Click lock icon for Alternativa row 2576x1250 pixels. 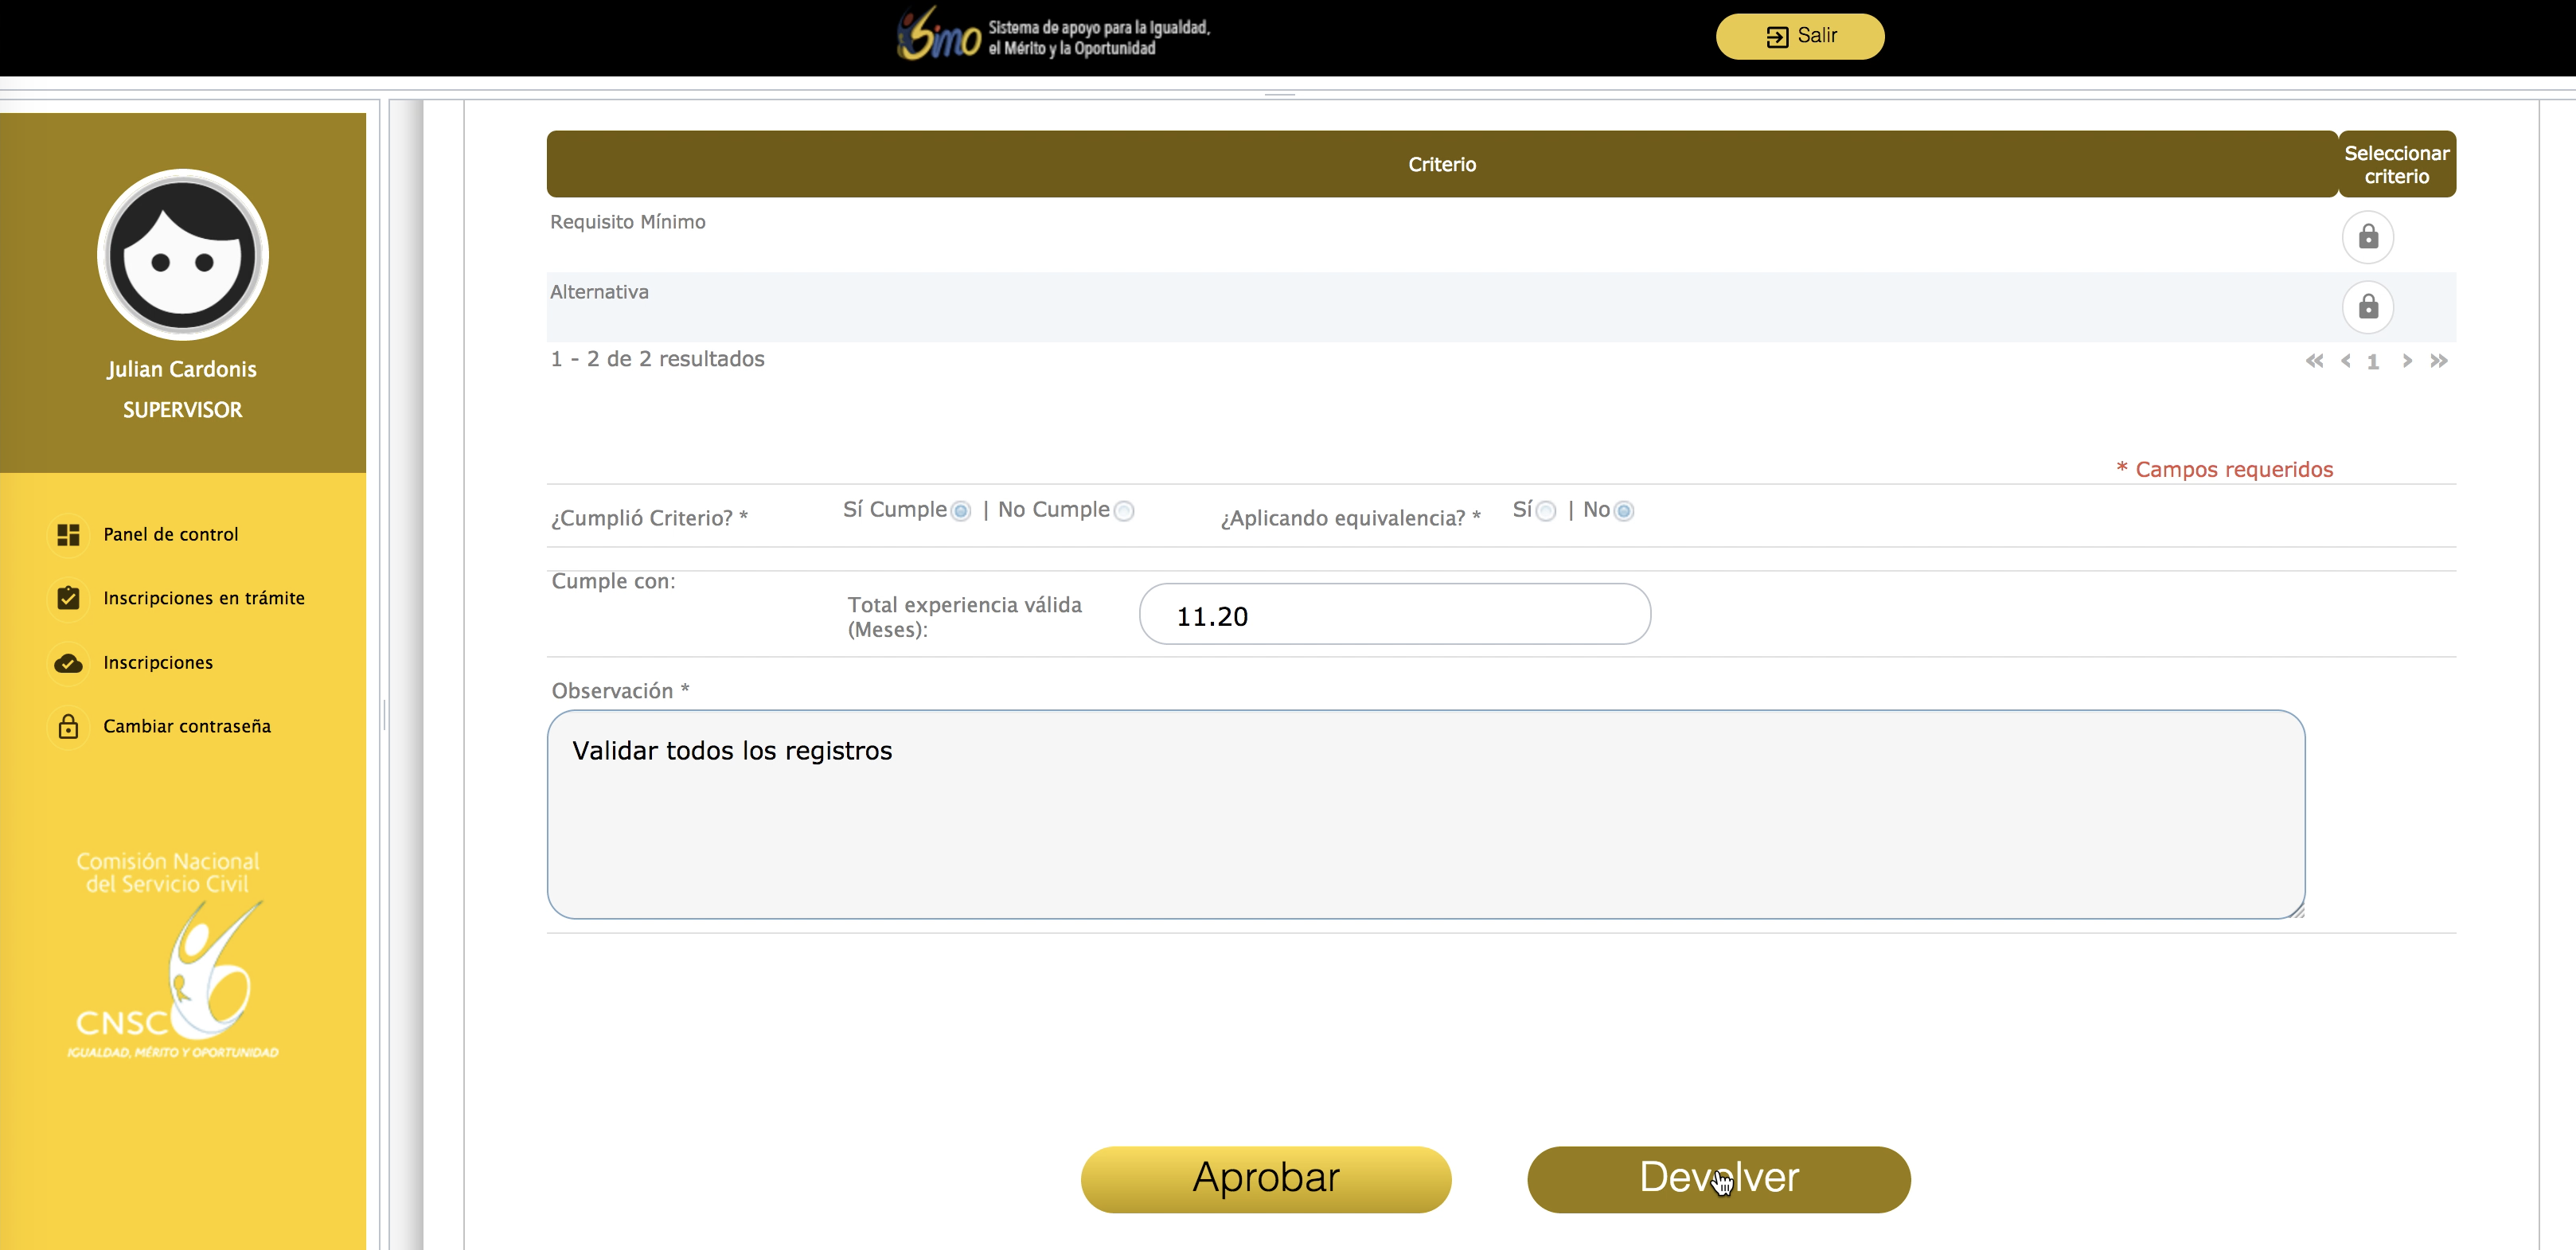2367,306
